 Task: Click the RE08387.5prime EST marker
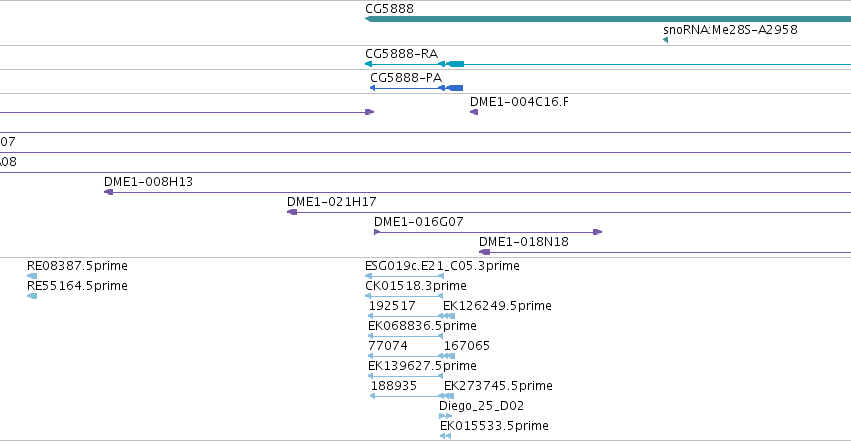click(32, 276)
